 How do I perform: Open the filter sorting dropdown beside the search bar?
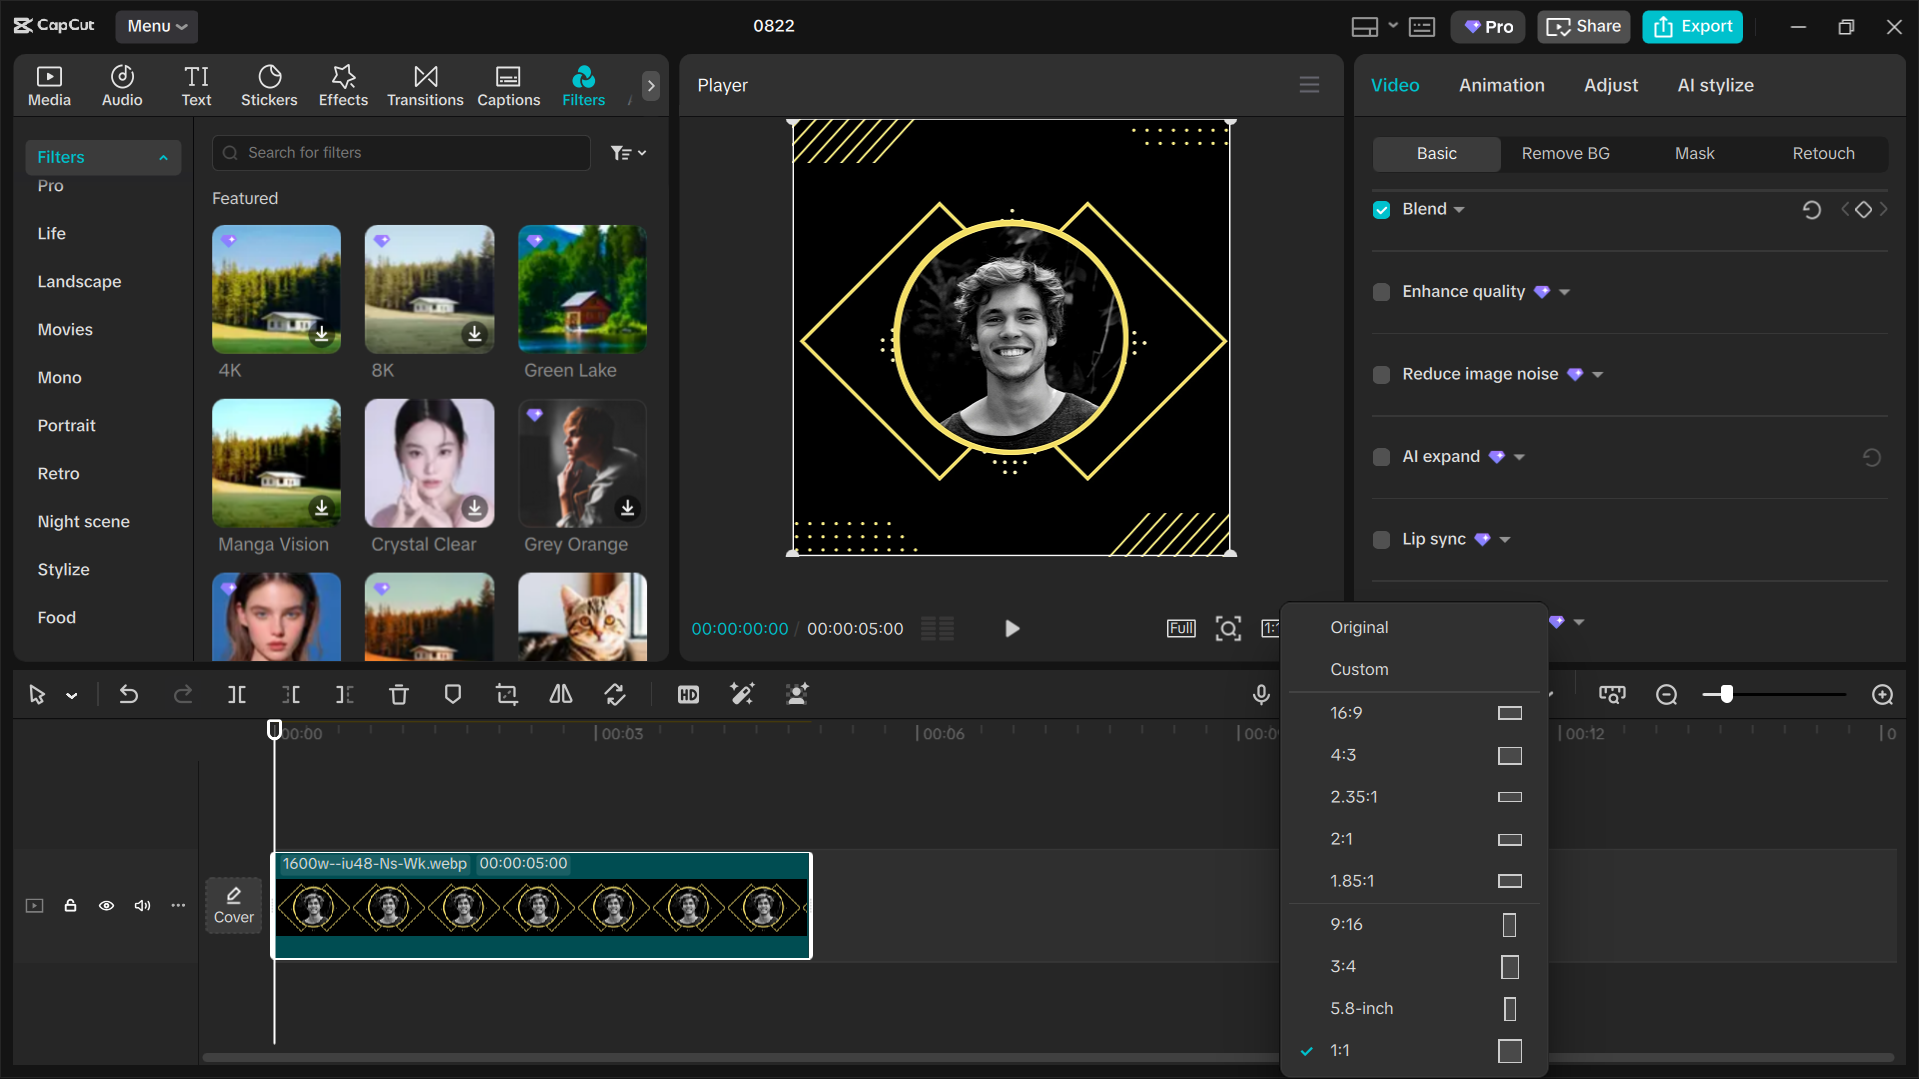[x=628, y=152]
